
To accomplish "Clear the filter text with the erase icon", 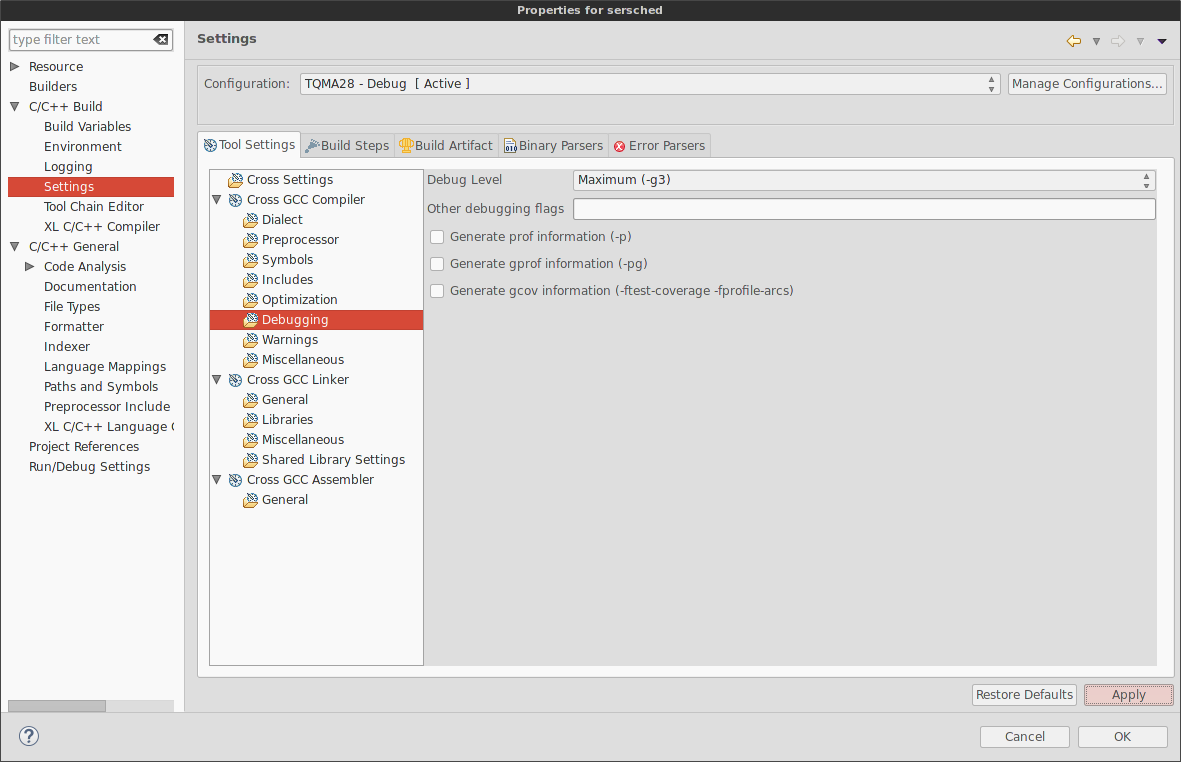I will (x=161, y=39).
